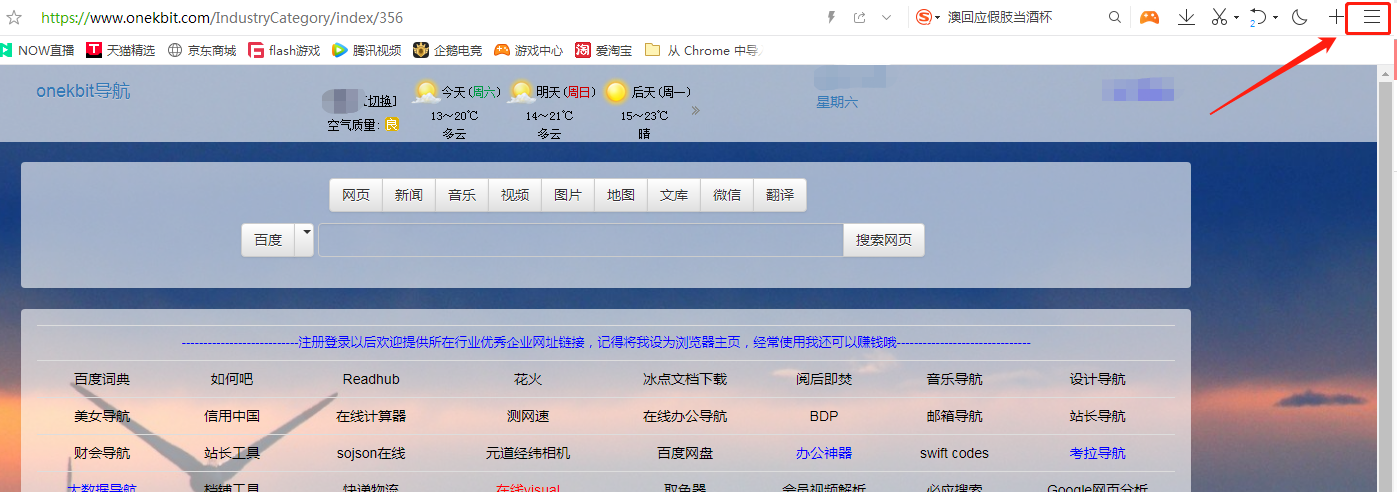Open the dropdown caret beside 百度
This screenshot has height=492, width=1397.
tap(305, 240)
